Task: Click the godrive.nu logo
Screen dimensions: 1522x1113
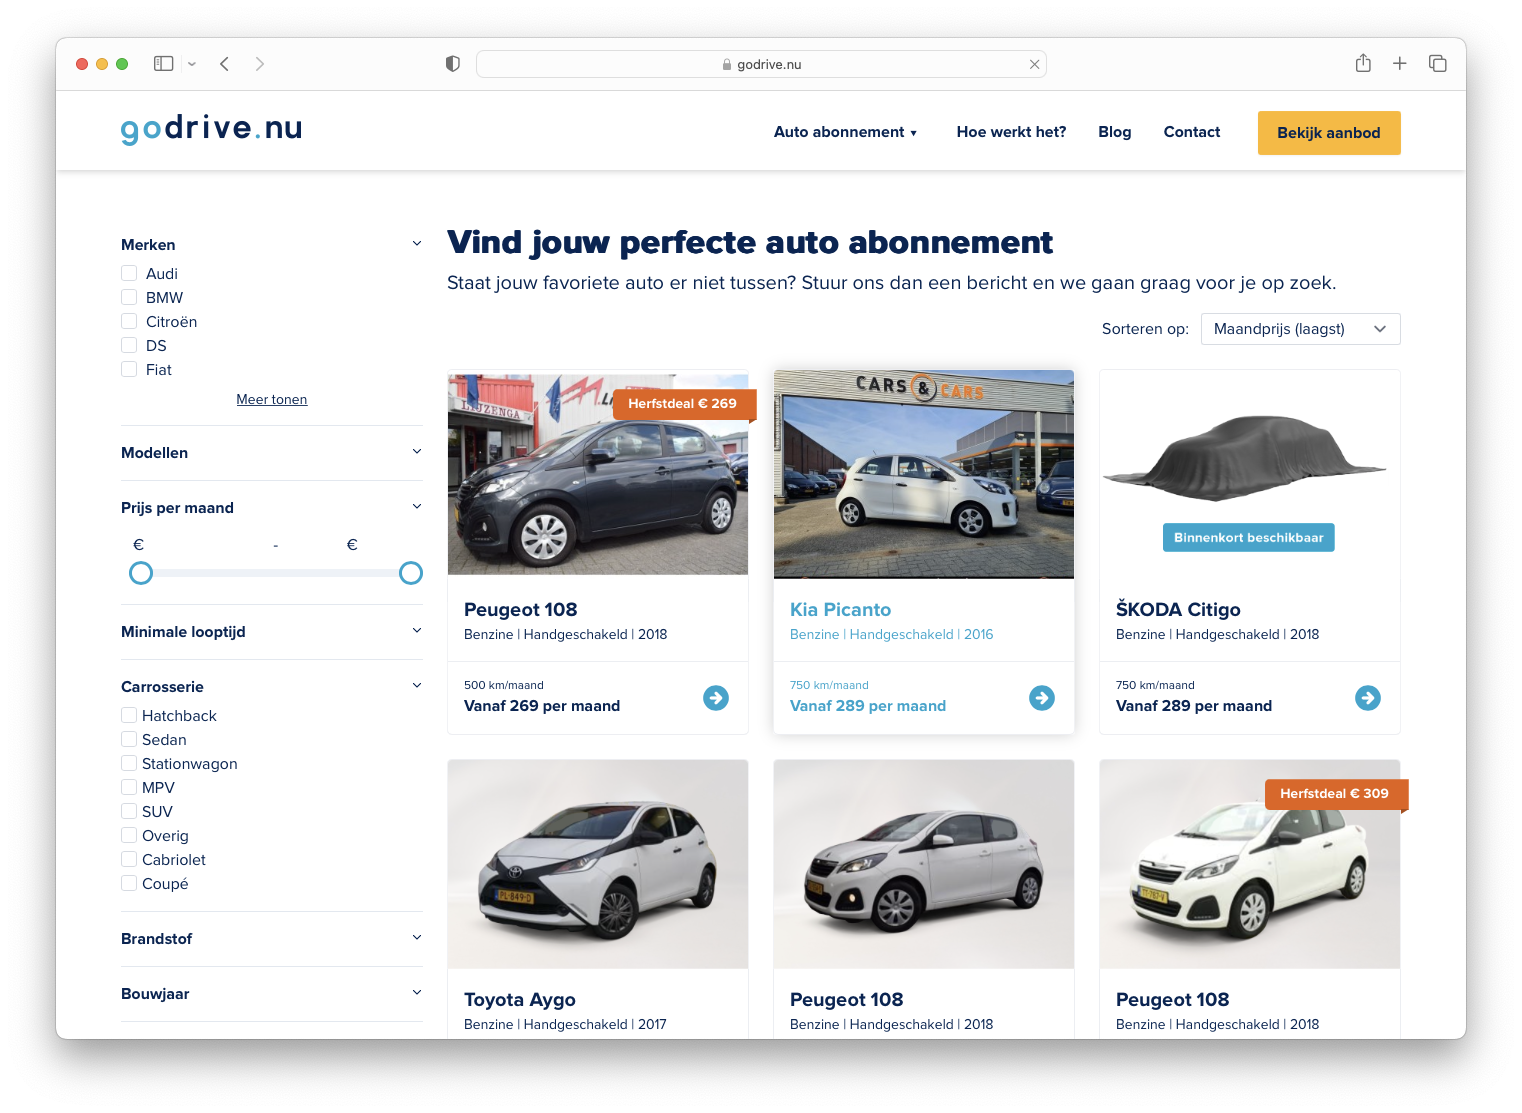Action: pyautogui.click(x=211, y=129)
